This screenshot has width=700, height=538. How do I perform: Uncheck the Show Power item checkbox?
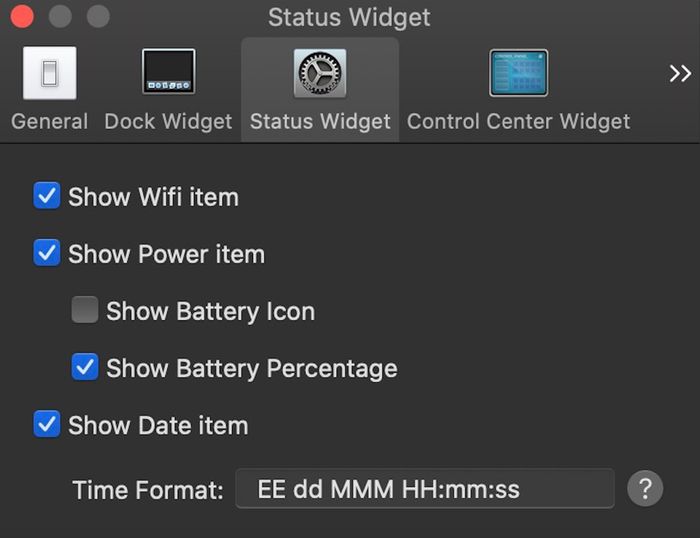tap(47, 253)
